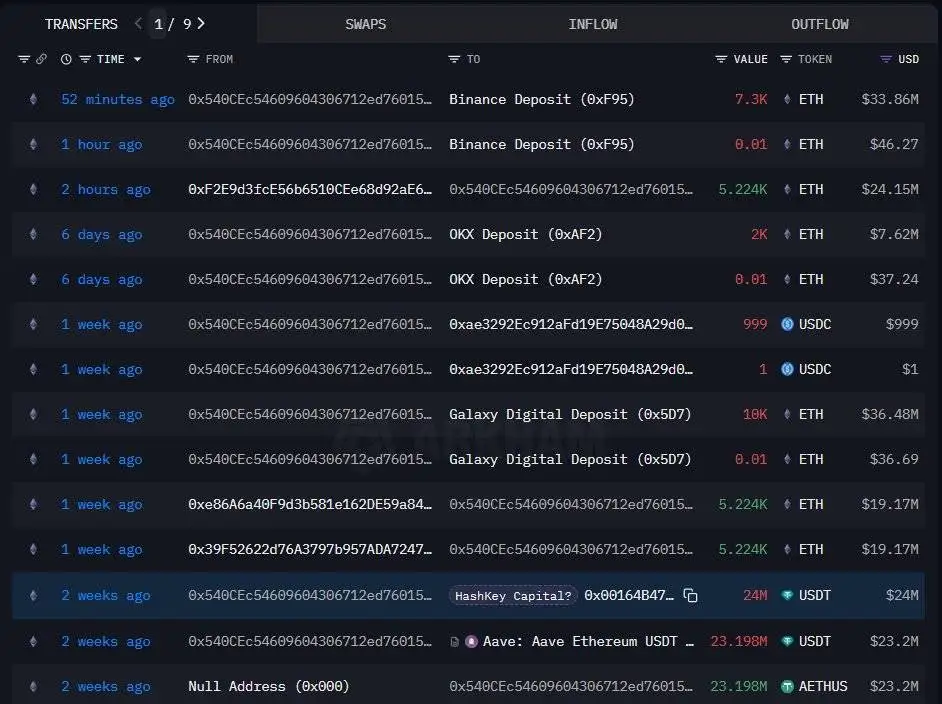Screen dimensions: 942x704
Task: Open the TIME column dropdown arrow
Action: coord(137,59)
